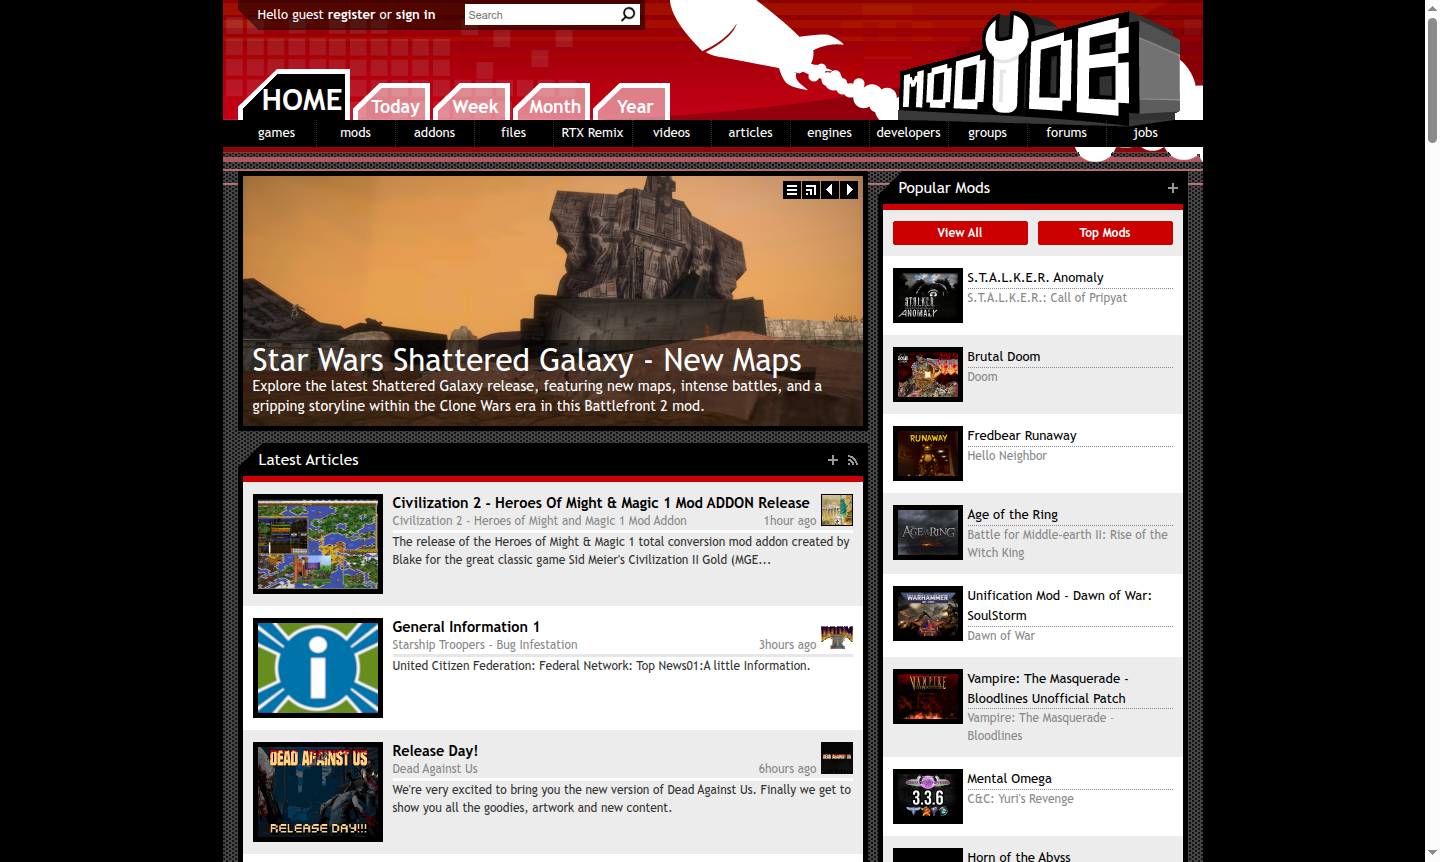Image resolution: width=1440 pixels, height=862 pixels.
Task: Subscribe via the RSS icon in Latest Articles
Action: (x=852, y=460)
